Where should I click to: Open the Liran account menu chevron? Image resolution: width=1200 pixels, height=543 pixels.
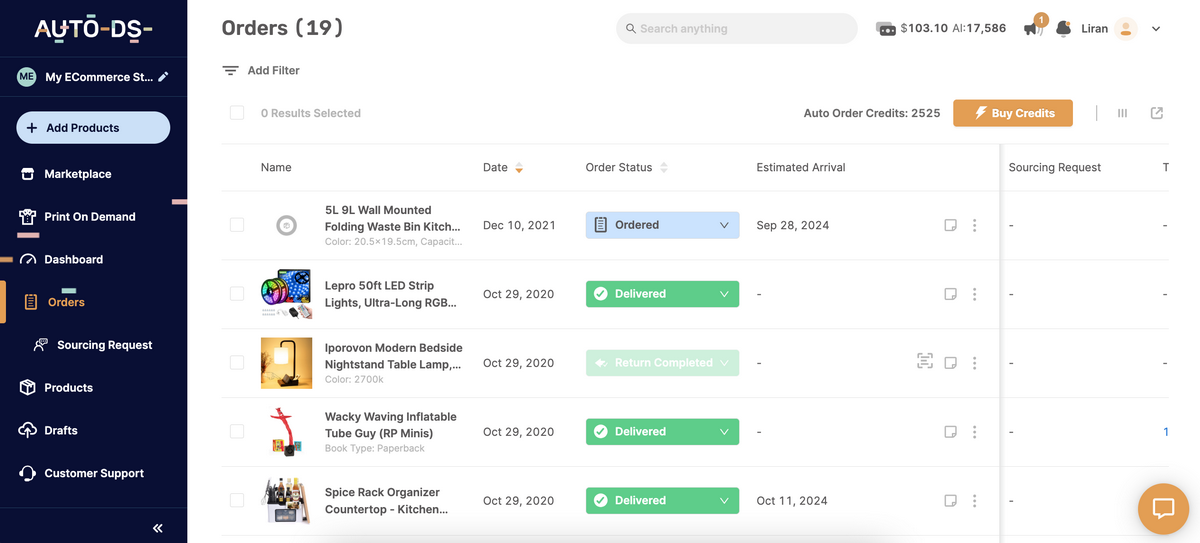tap(1156, 29)
